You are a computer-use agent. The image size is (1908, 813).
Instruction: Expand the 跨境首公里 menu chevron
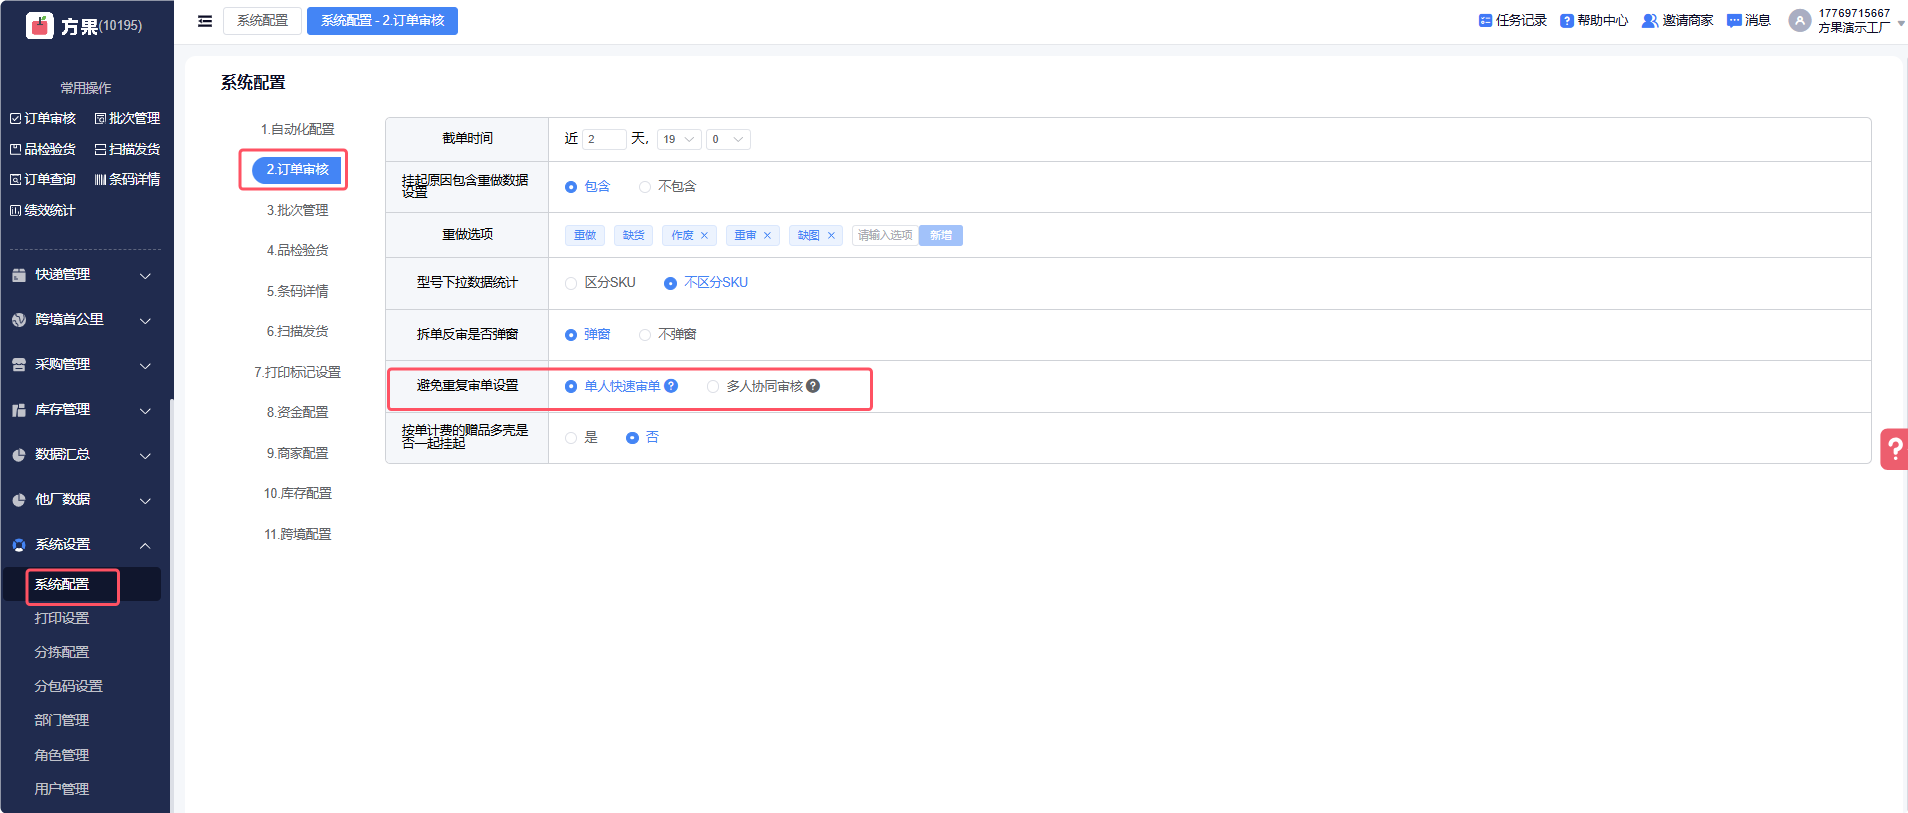(x=145, y=320)
